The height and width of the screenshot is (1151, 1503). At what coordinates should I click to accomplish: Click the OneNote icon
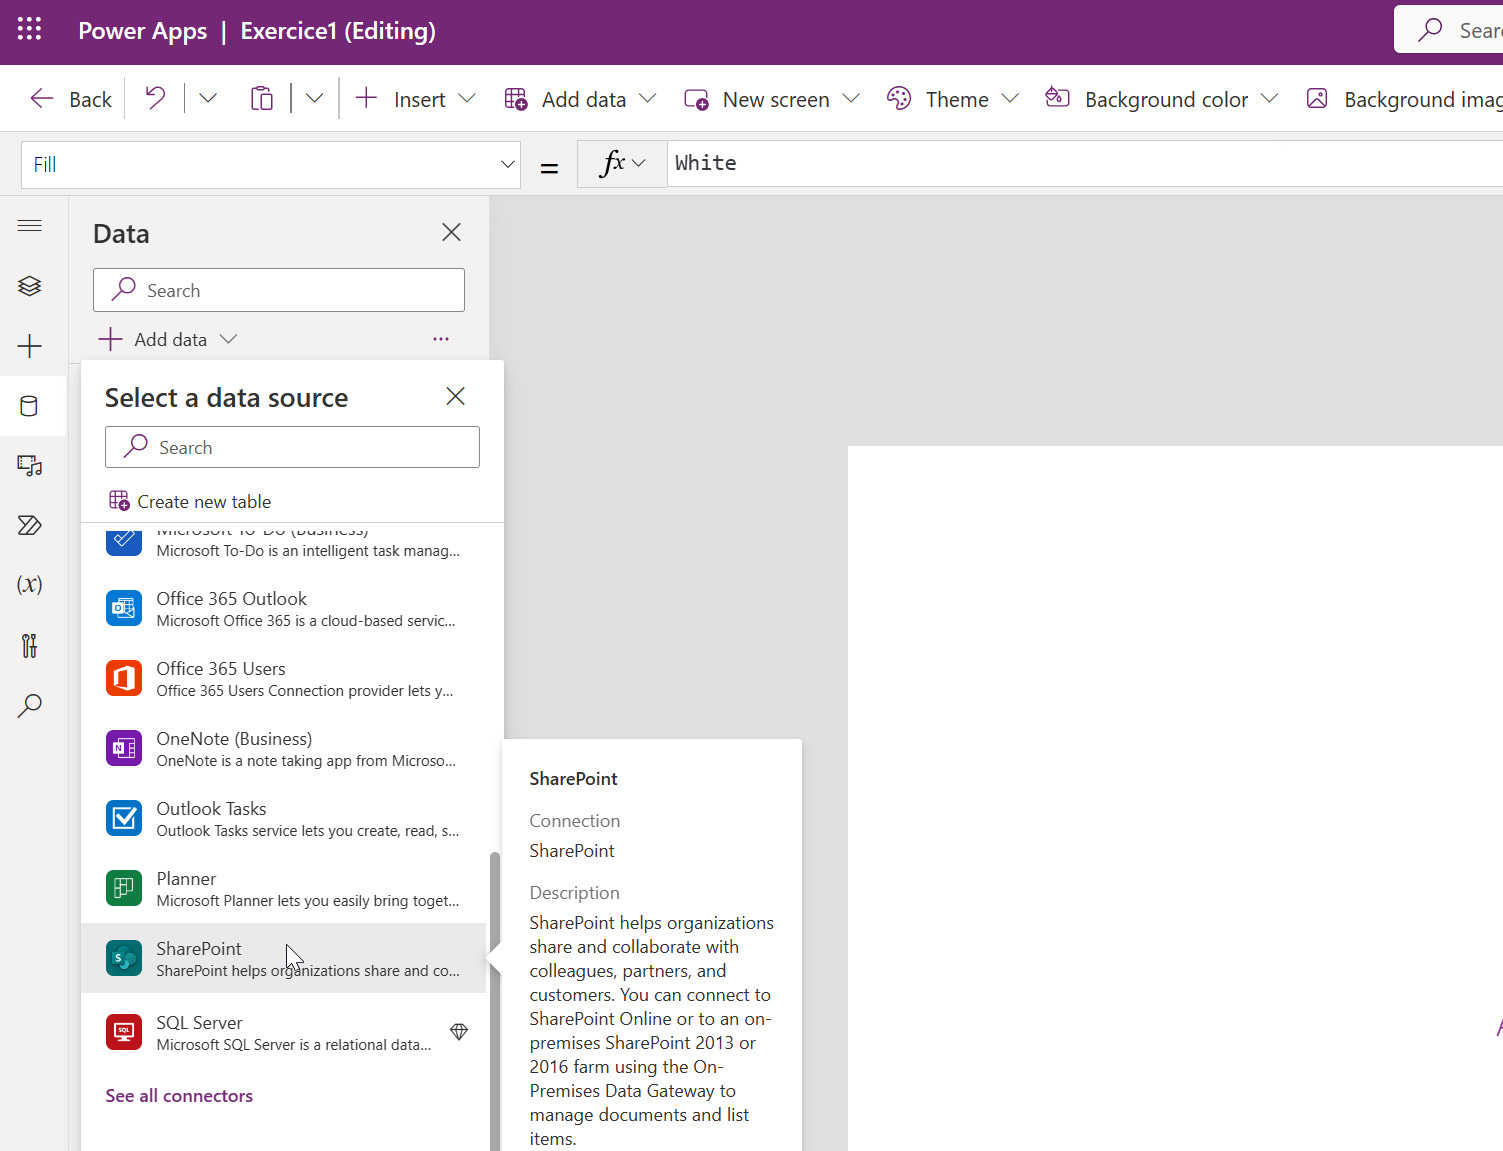click(x=124, y=748)
